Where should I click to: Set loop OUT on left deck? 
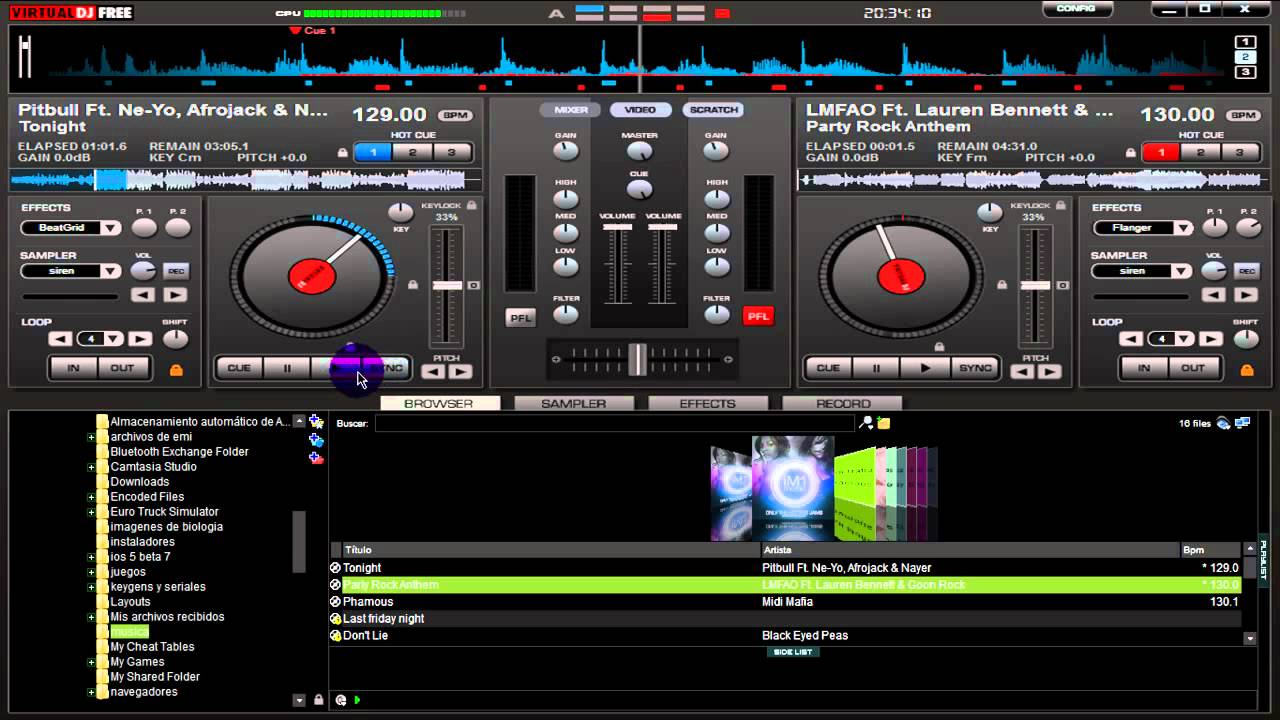pyautogui.click(x=122, y=368)
